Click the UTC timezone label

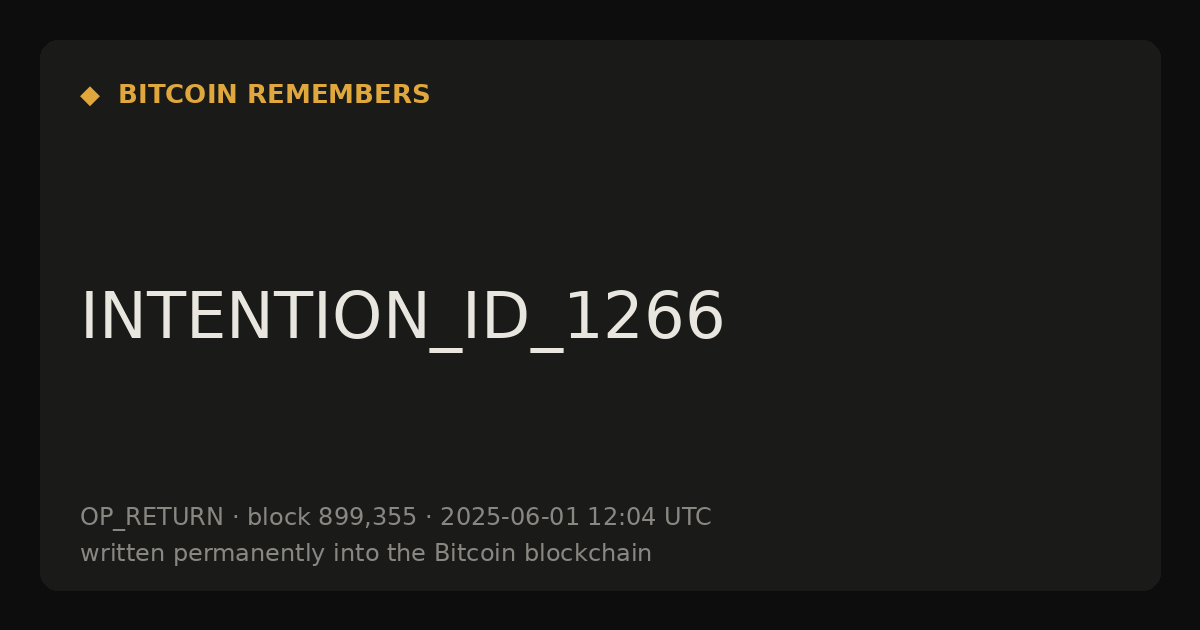click(x=687, y=517)
